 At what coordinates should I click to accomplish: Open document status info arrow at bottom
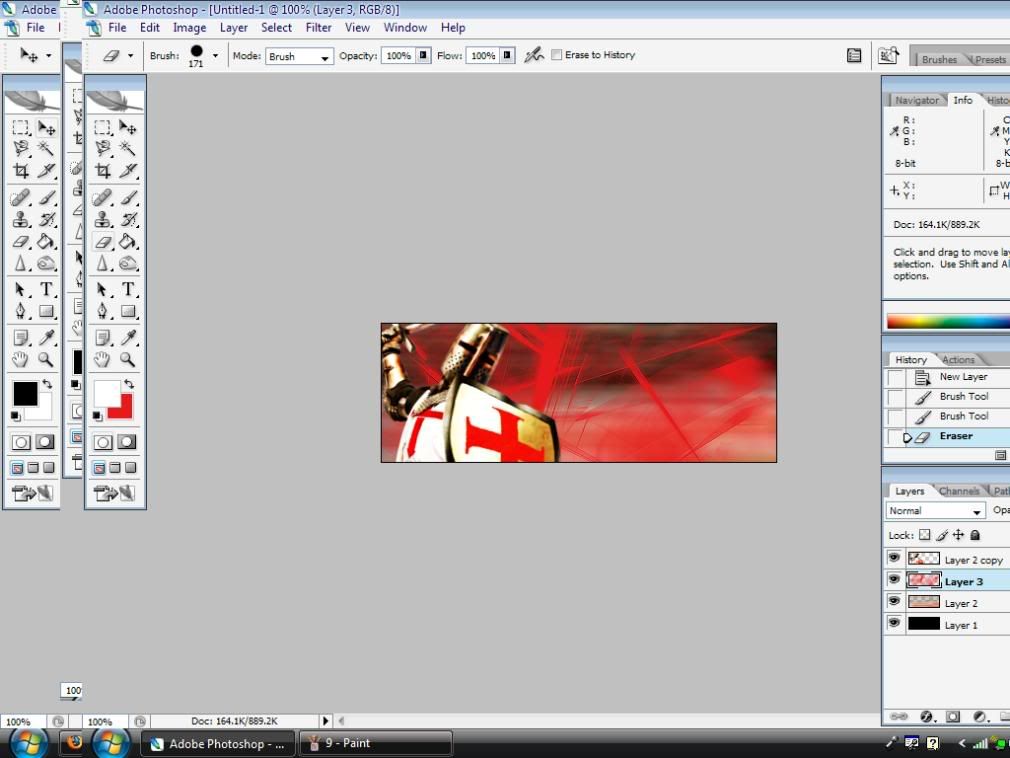click(325, 721)
